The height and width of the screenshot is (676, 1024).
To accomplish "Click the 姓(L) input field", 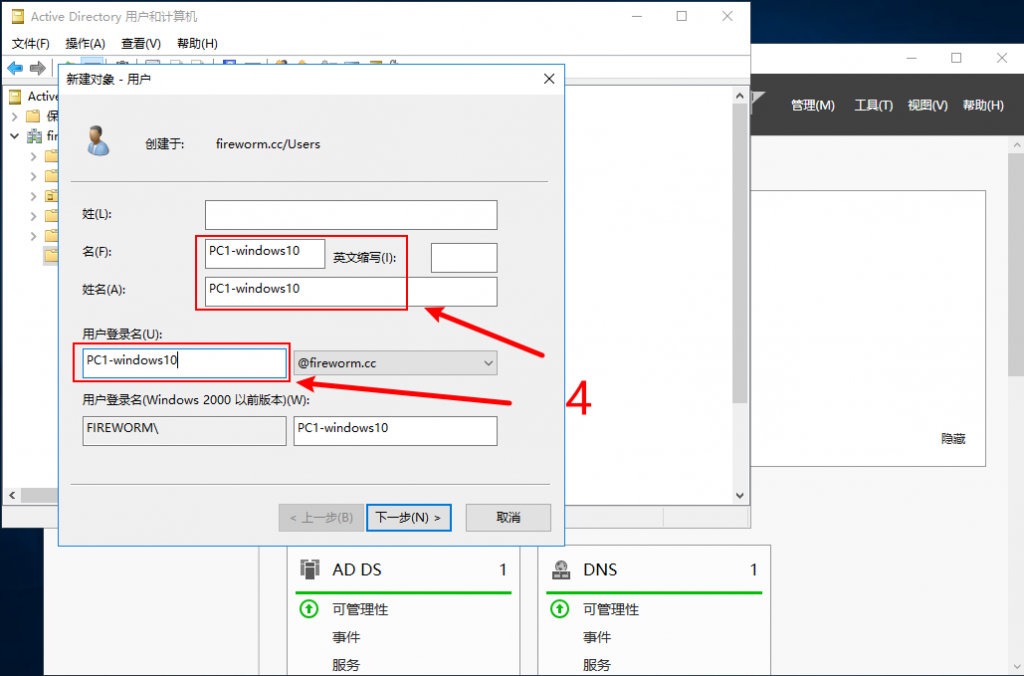I will pyautogui.click(x=350, y=215).
